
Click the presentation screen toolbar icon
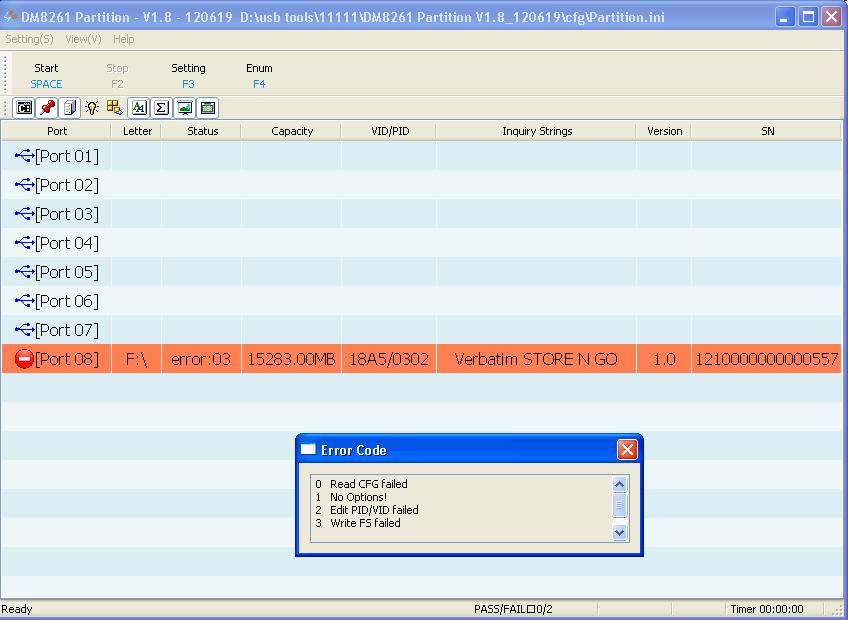point(185,108)
